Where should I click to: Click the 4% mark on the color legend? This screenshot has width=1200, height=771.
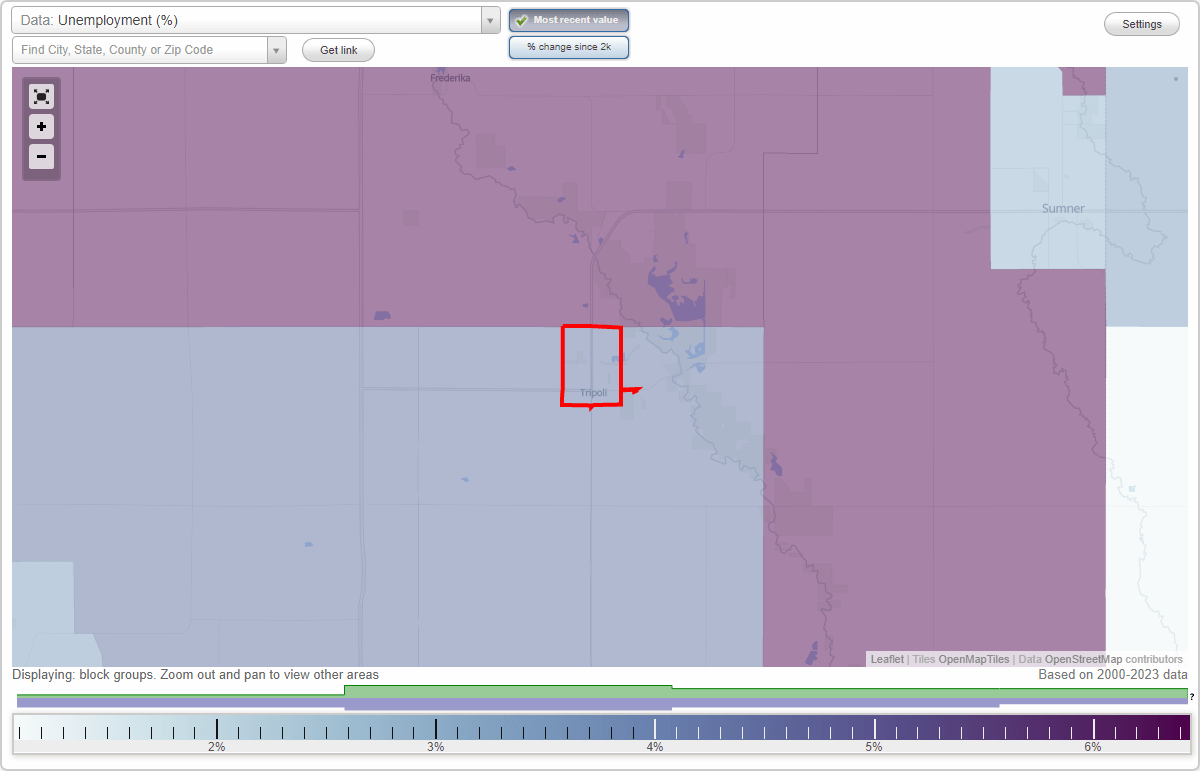point(655,729)
